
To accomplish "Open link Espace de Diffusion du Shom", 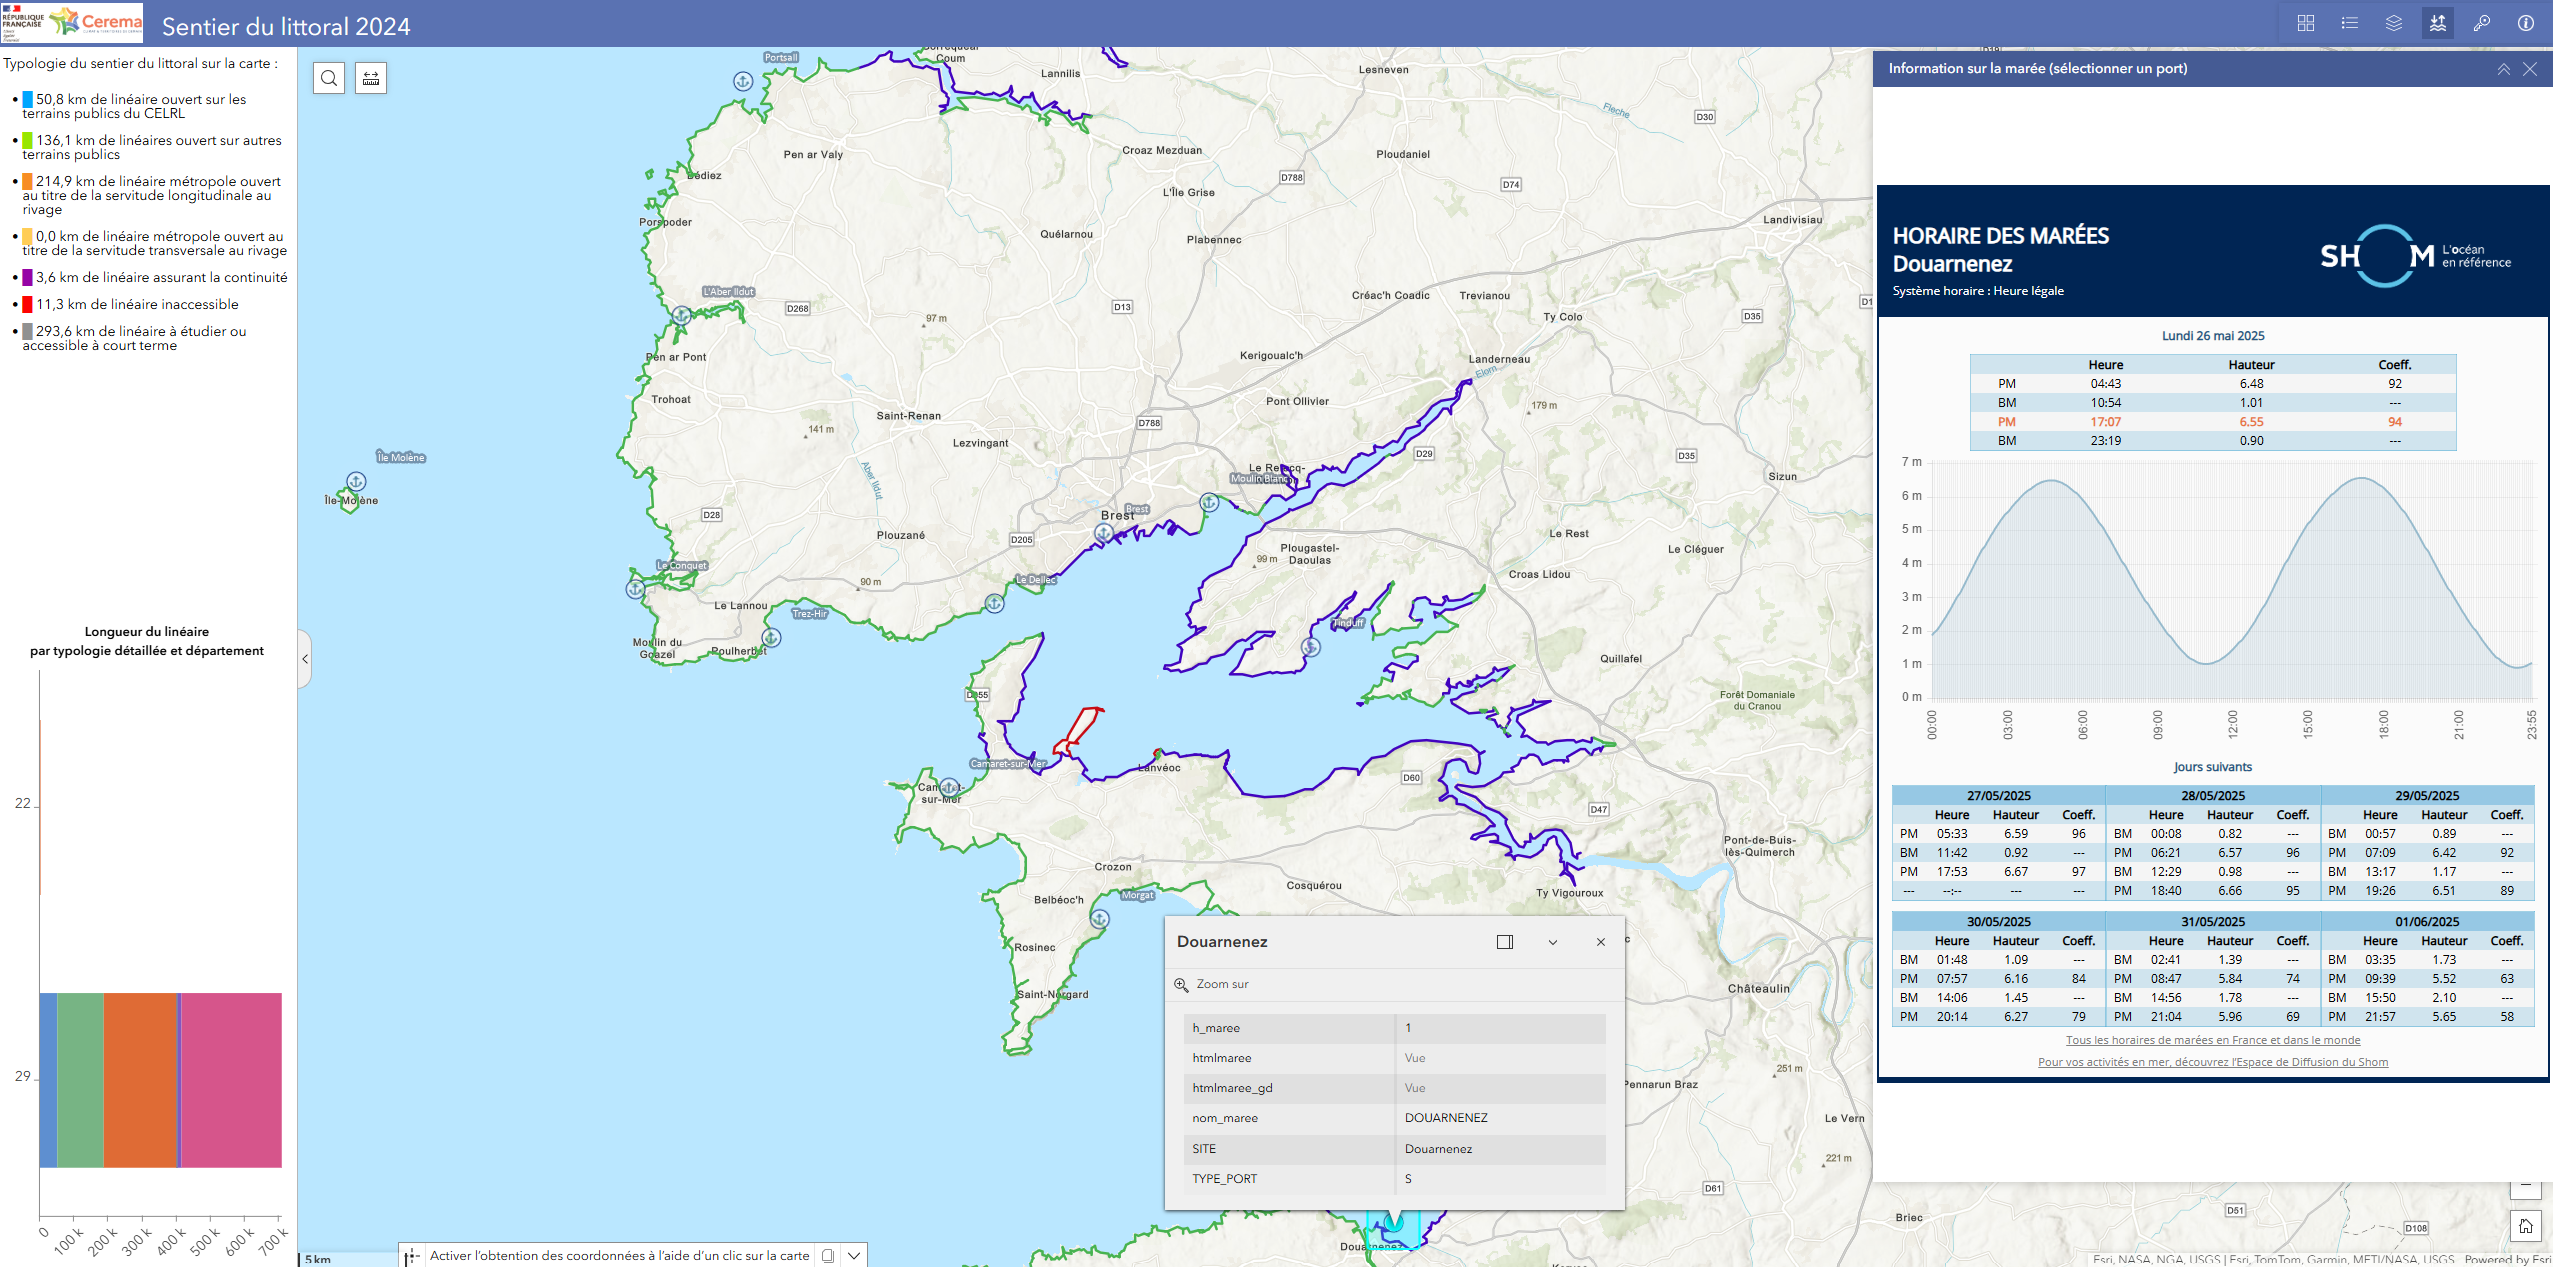I will 2213,1062.
